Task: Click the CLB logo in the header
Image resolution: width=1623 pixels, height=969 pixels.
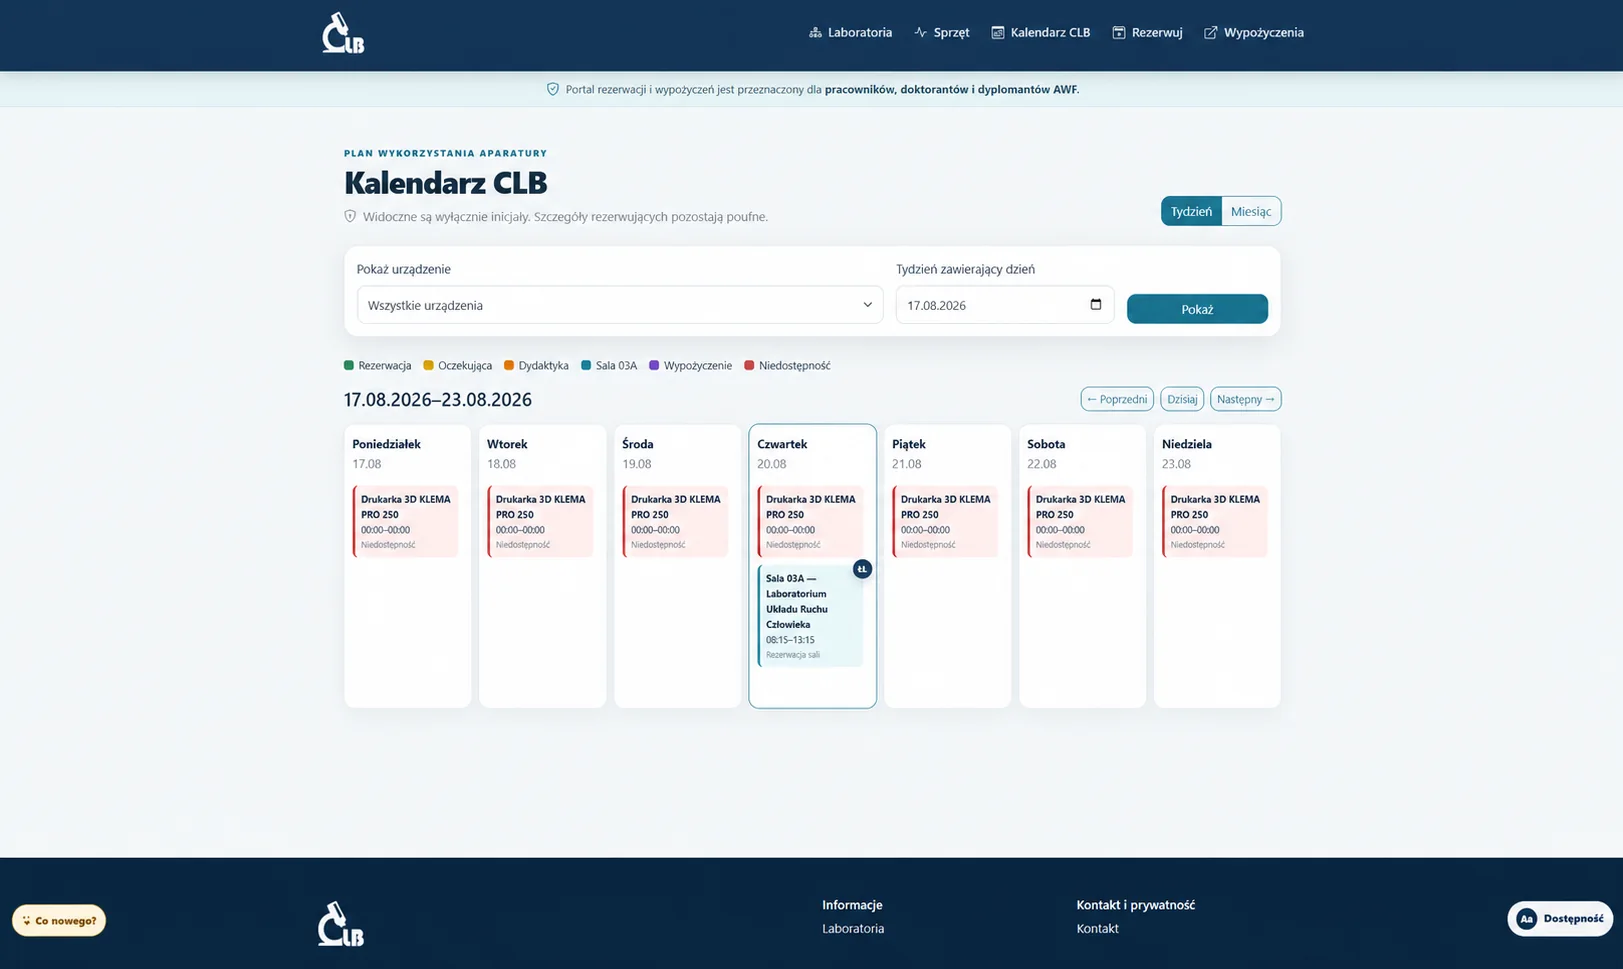Action: coord(343,33)
